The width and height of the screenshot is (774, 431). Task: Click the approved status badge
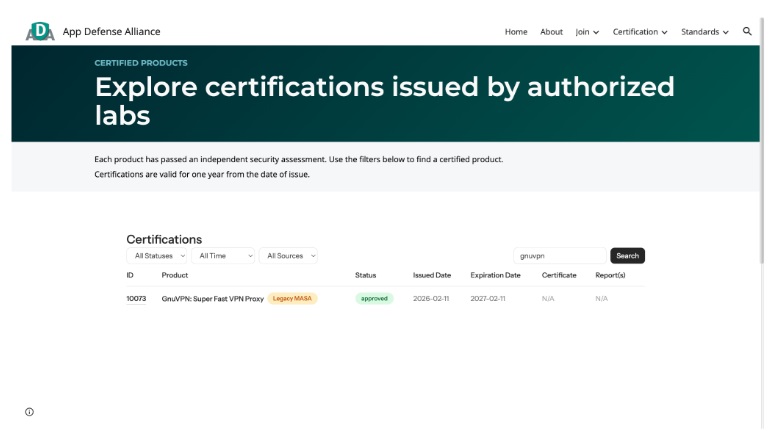(x=374, y=299)
